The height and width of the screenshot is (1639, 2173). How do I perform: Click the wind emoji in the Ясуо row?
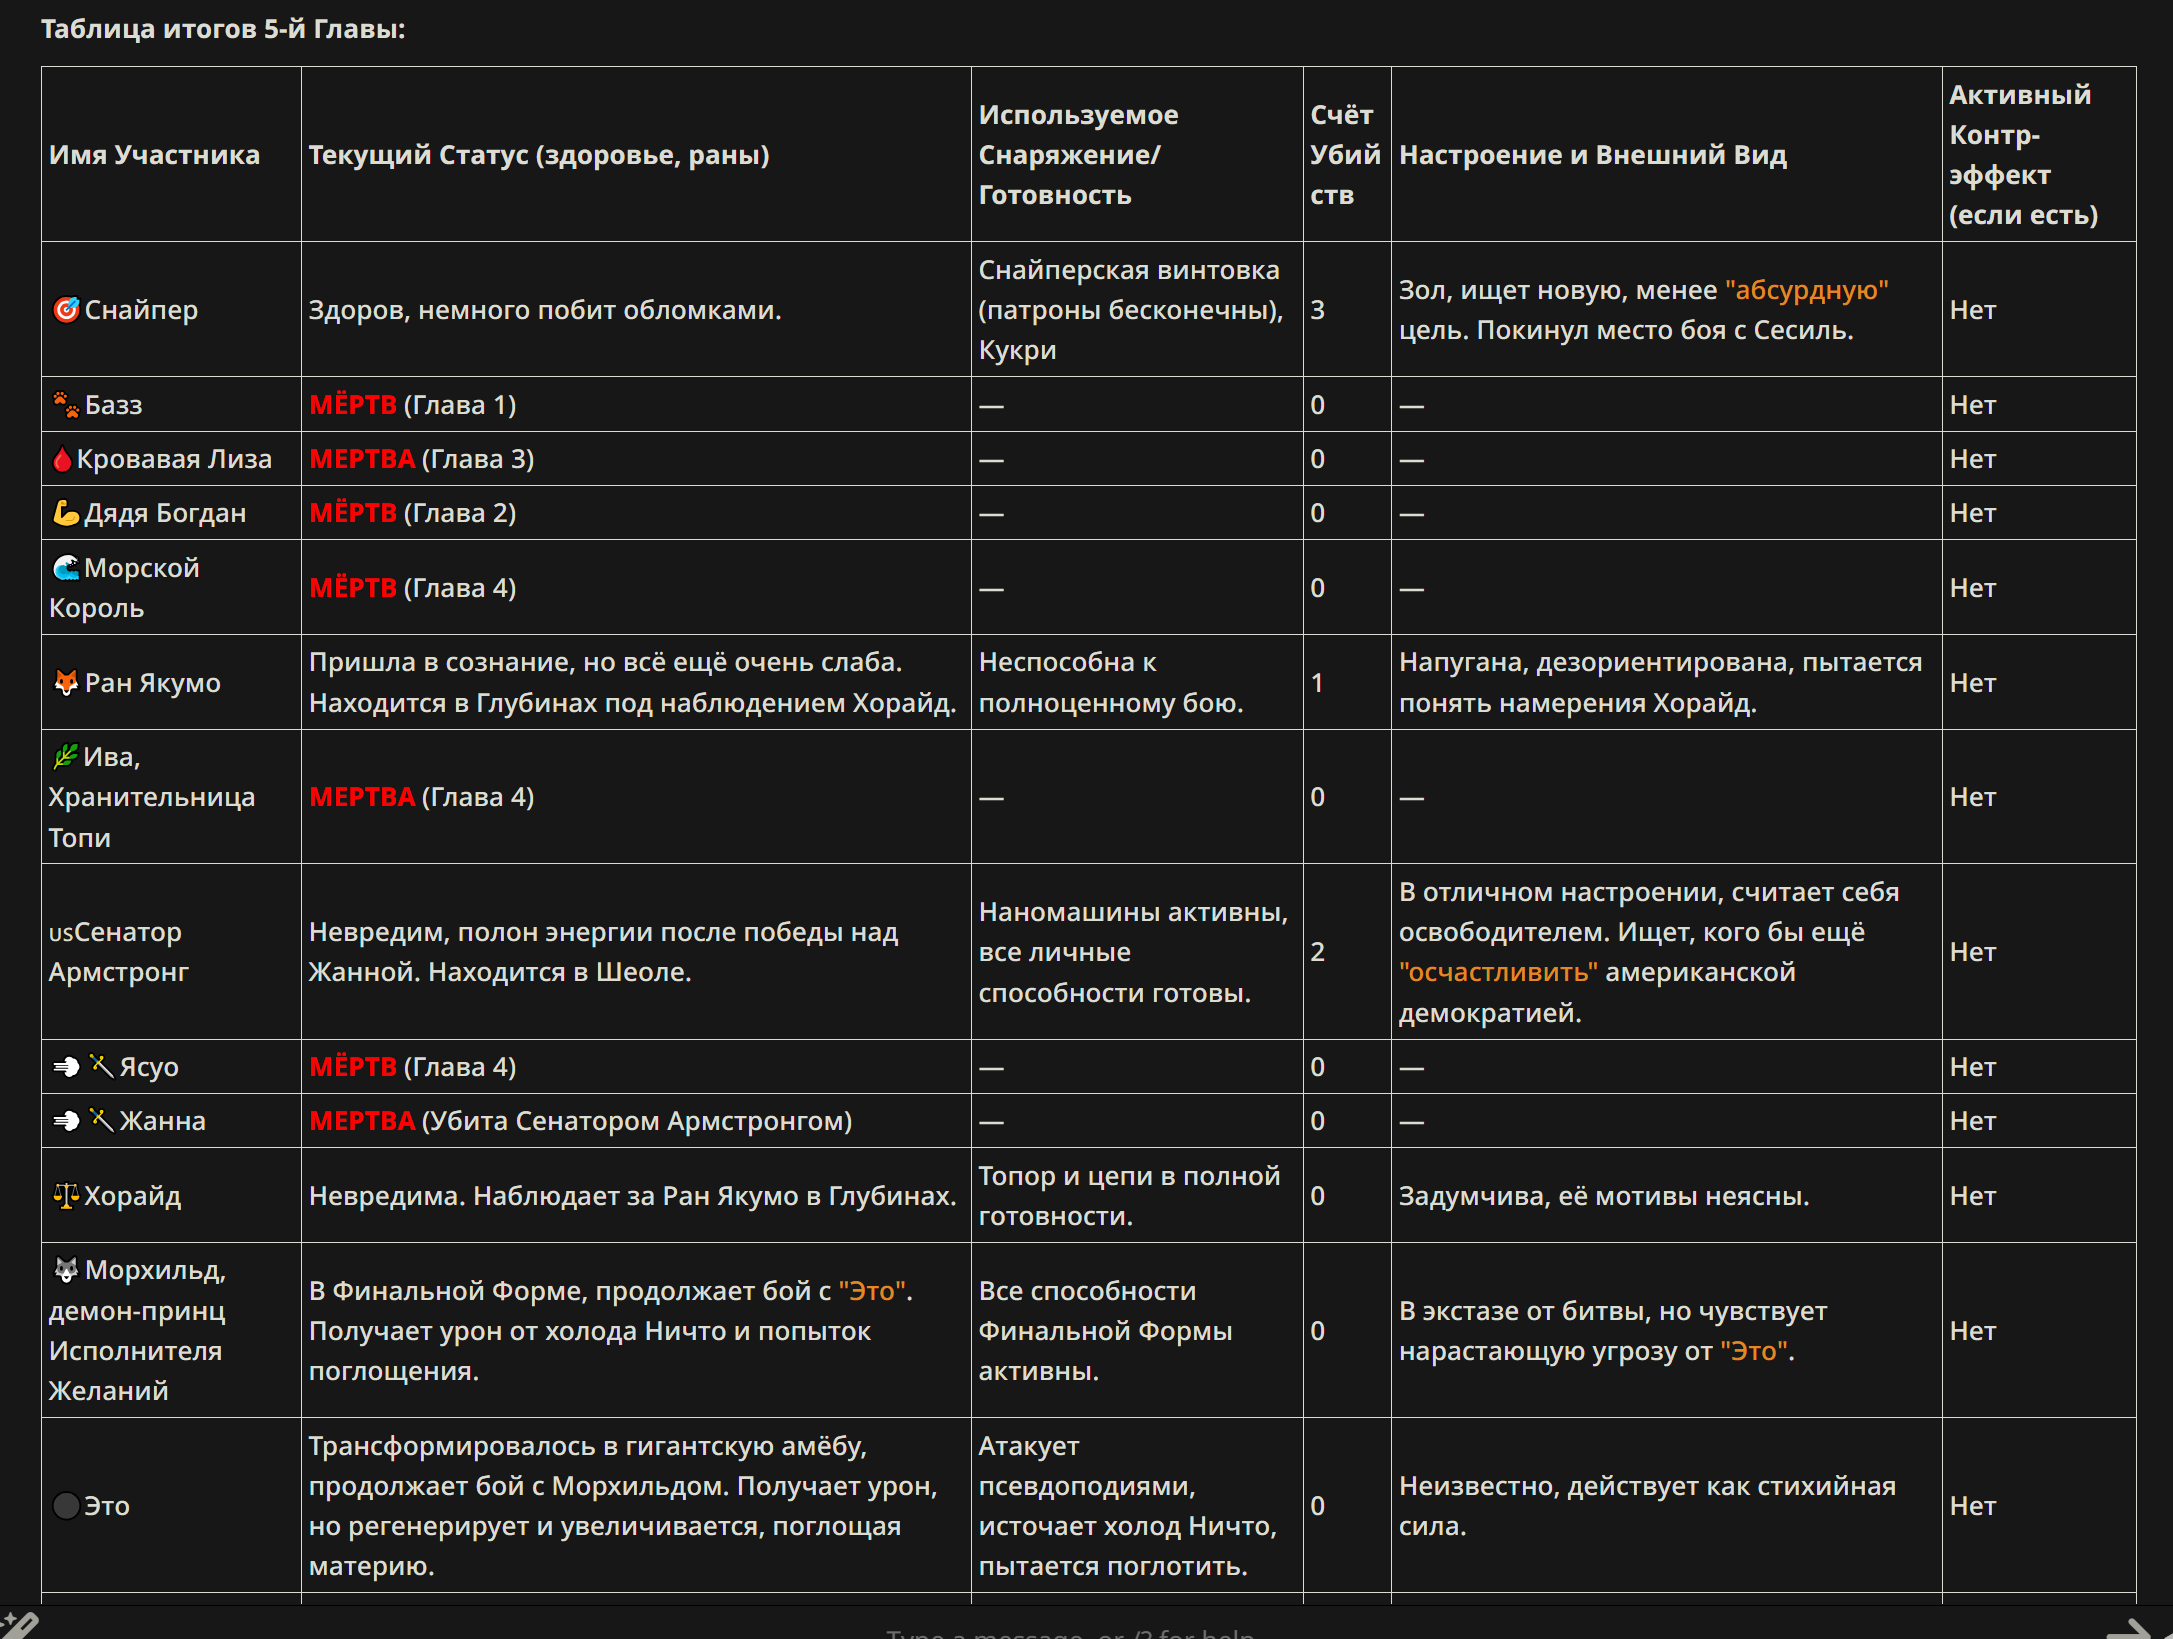click(x=66, y=1067)
